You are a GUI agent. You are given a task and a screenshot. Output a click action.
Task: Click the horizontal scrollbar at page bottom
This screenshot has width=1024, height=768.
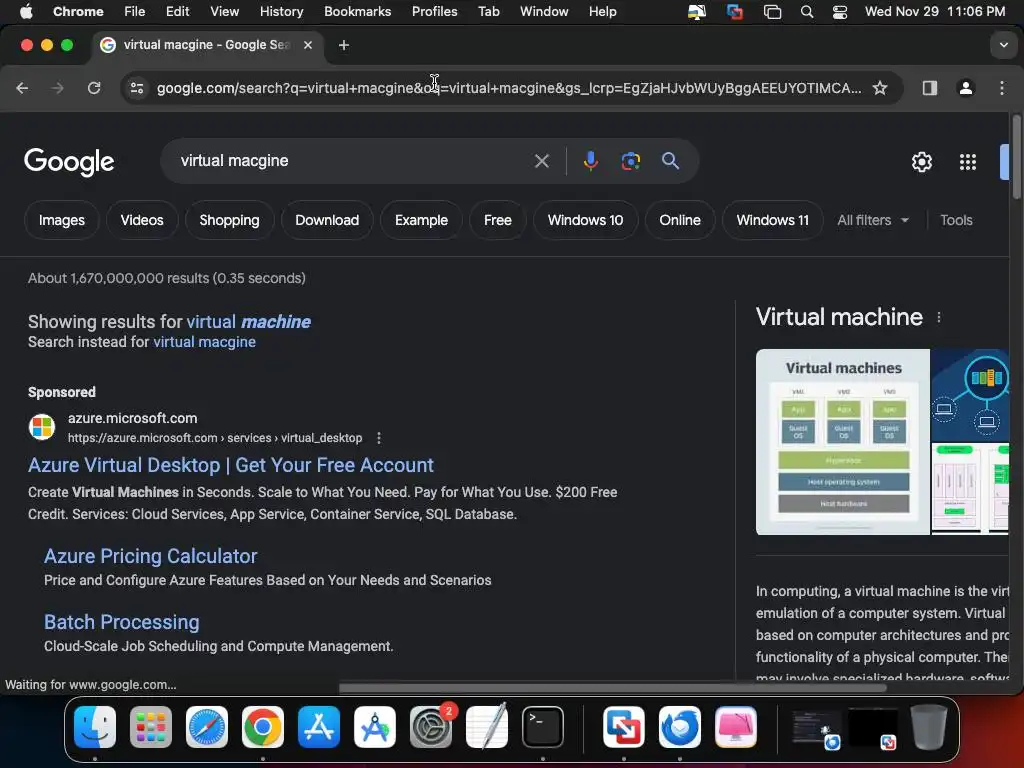[613, 688]
